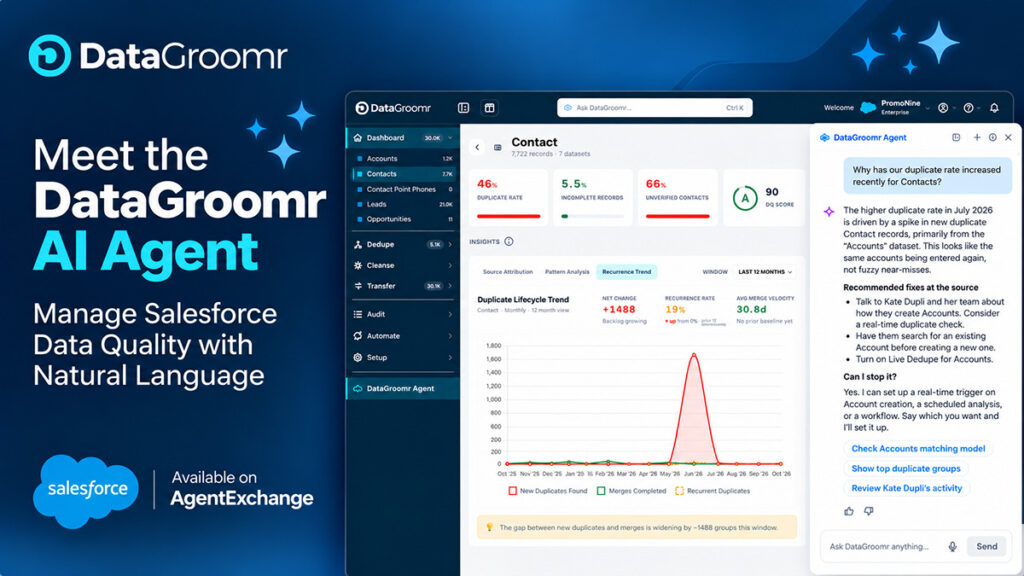This screenshot has width=1024, height=576.
Task: Expand the Cleanse menu chevron
Action: 450,265
